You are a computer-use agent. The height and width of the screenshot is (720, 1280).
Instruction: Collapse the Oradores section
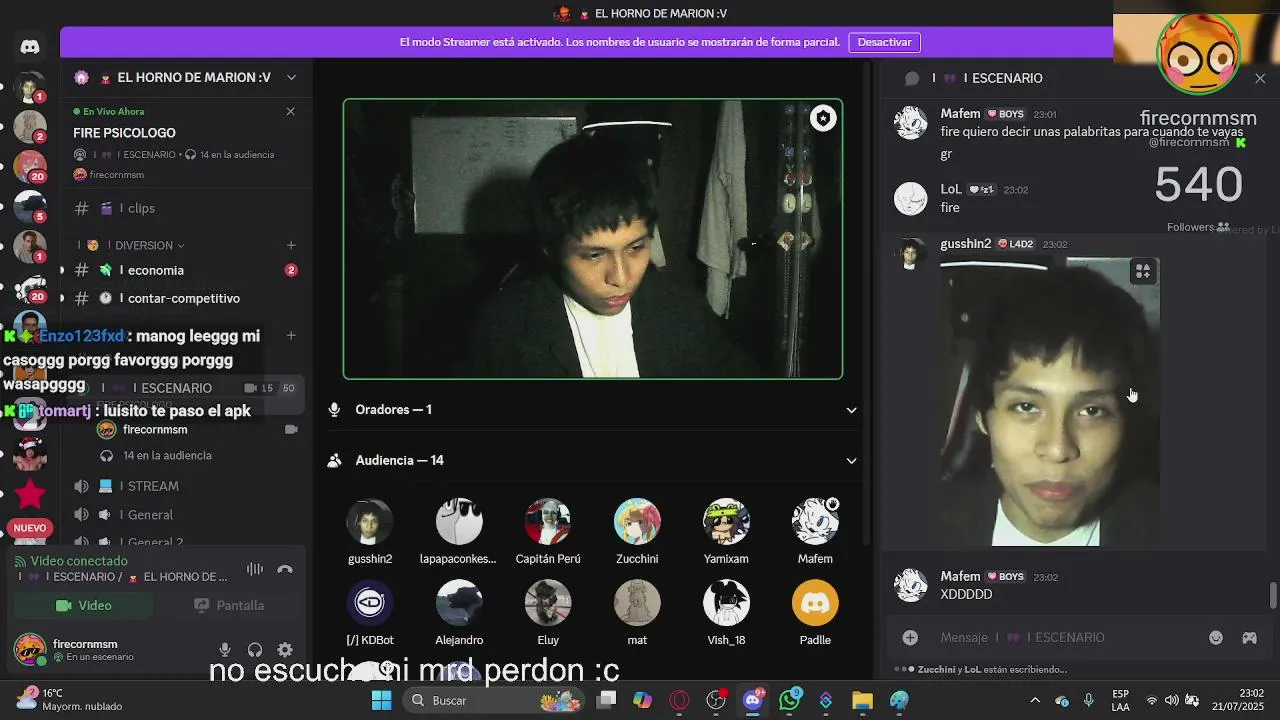coord(851,410)
